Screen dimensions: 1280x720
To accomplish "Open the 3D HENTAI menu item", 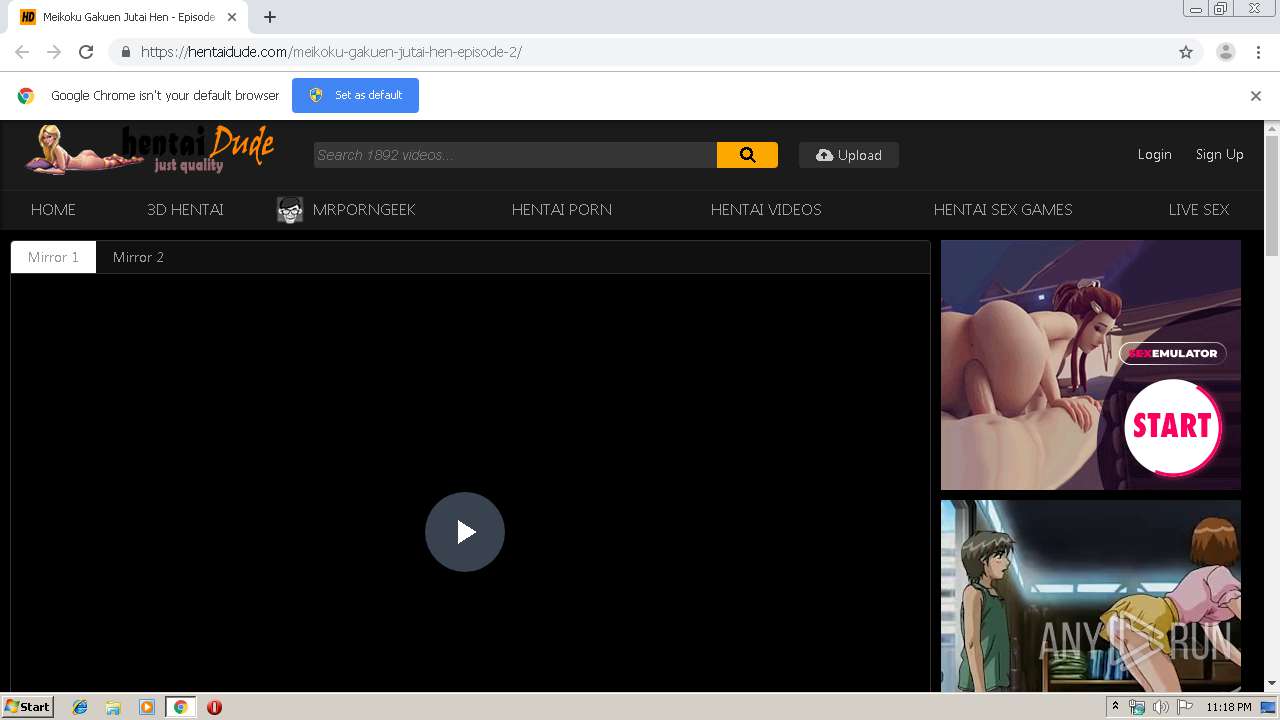I will click(x=185, y=210).
